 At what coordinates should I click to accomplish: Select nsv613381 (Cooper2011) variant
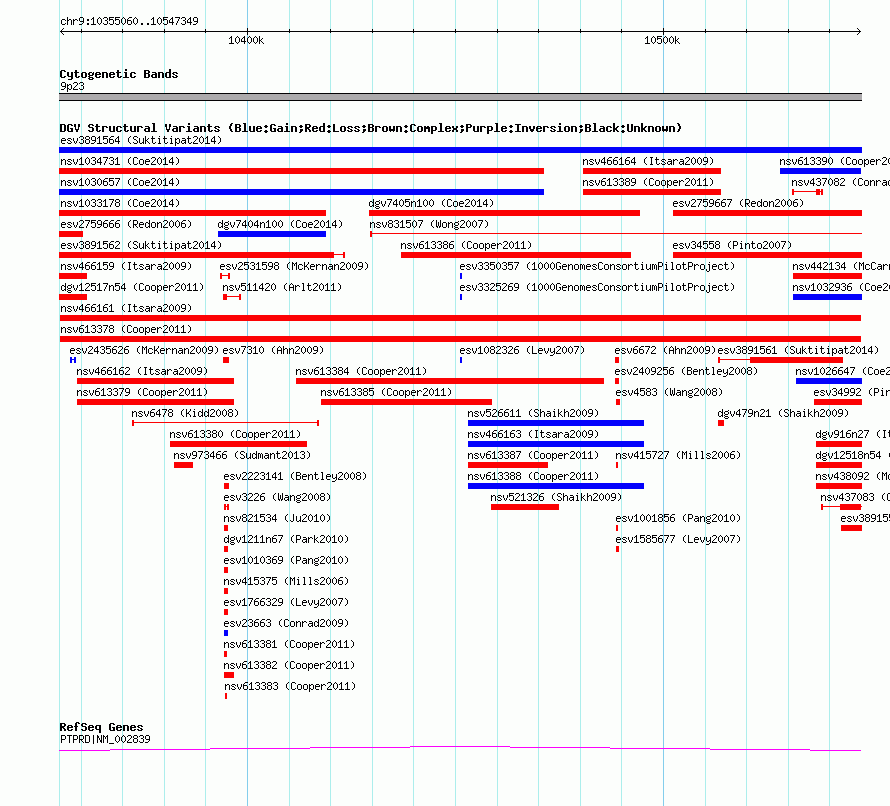289,644
